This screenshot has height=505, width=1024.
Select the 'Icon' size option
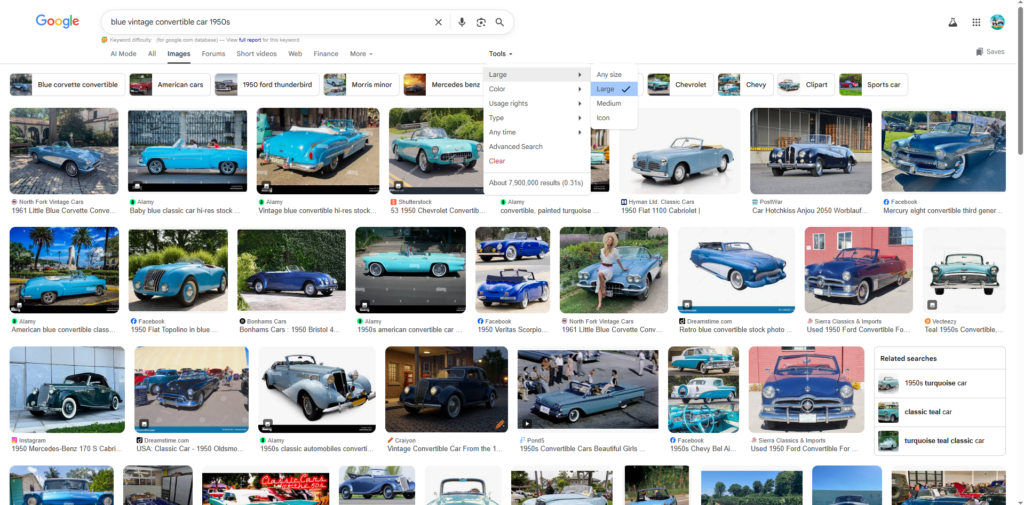click(603, 118)
